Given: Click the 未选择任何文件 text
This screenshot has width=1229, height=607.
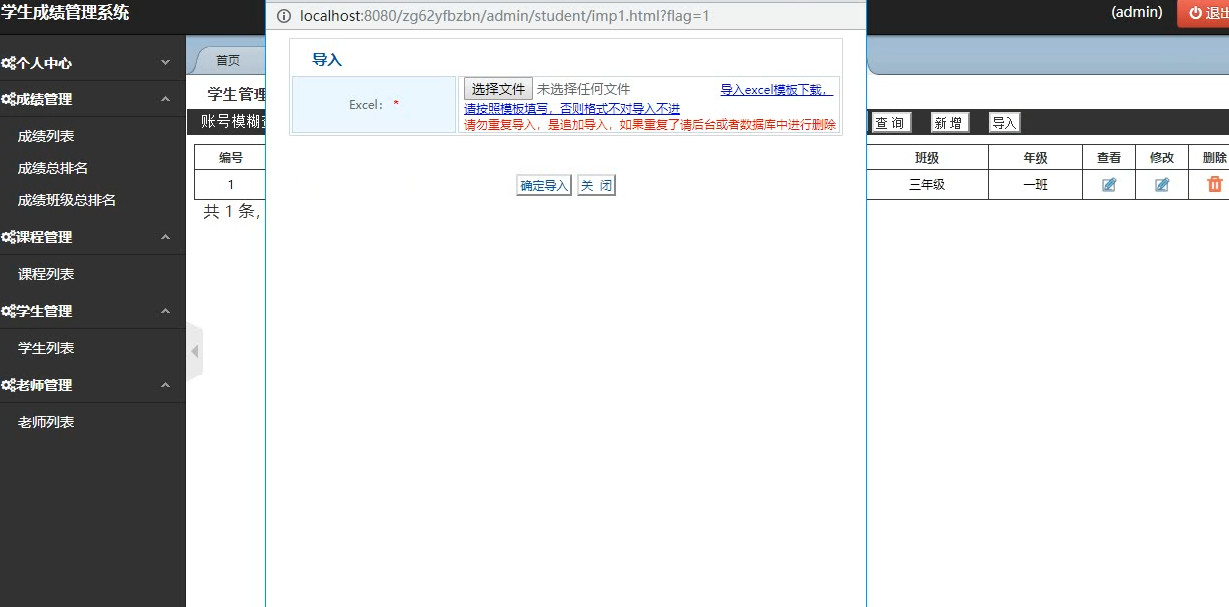Looking at the screenshot, I should [584, 89].
